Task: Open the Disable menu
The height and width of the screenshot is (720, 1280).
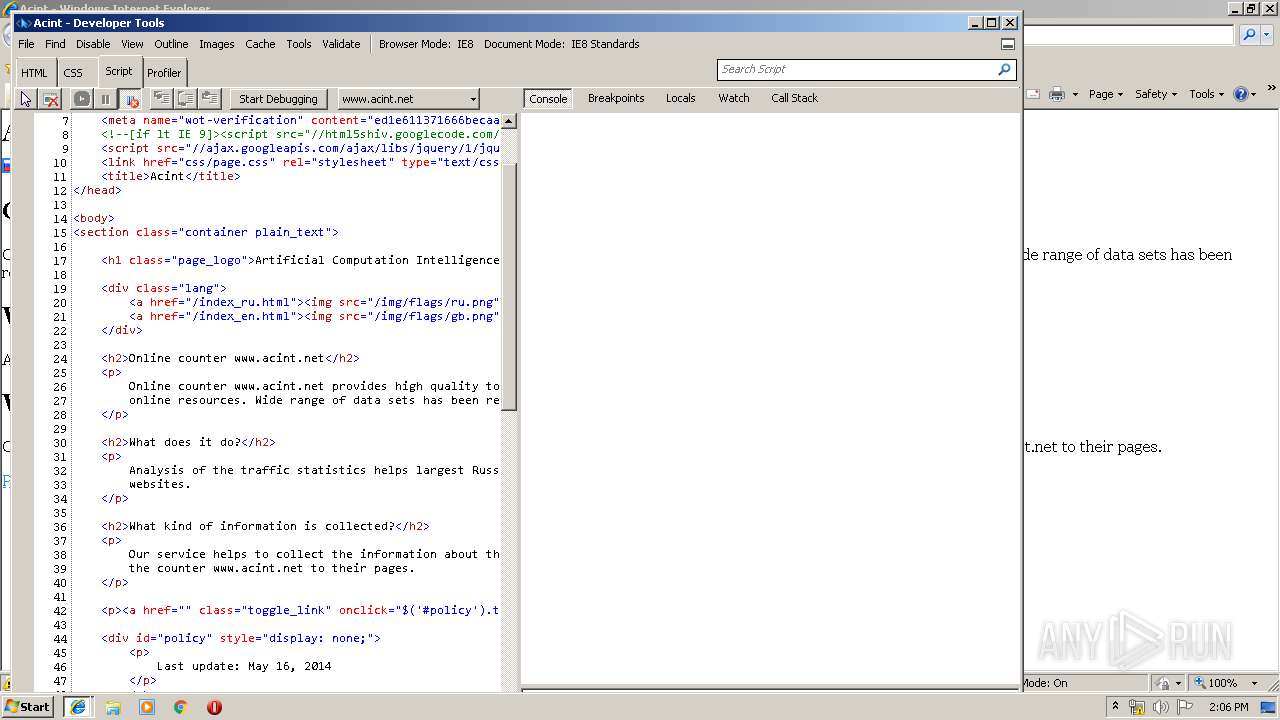Action: (93, 44)
